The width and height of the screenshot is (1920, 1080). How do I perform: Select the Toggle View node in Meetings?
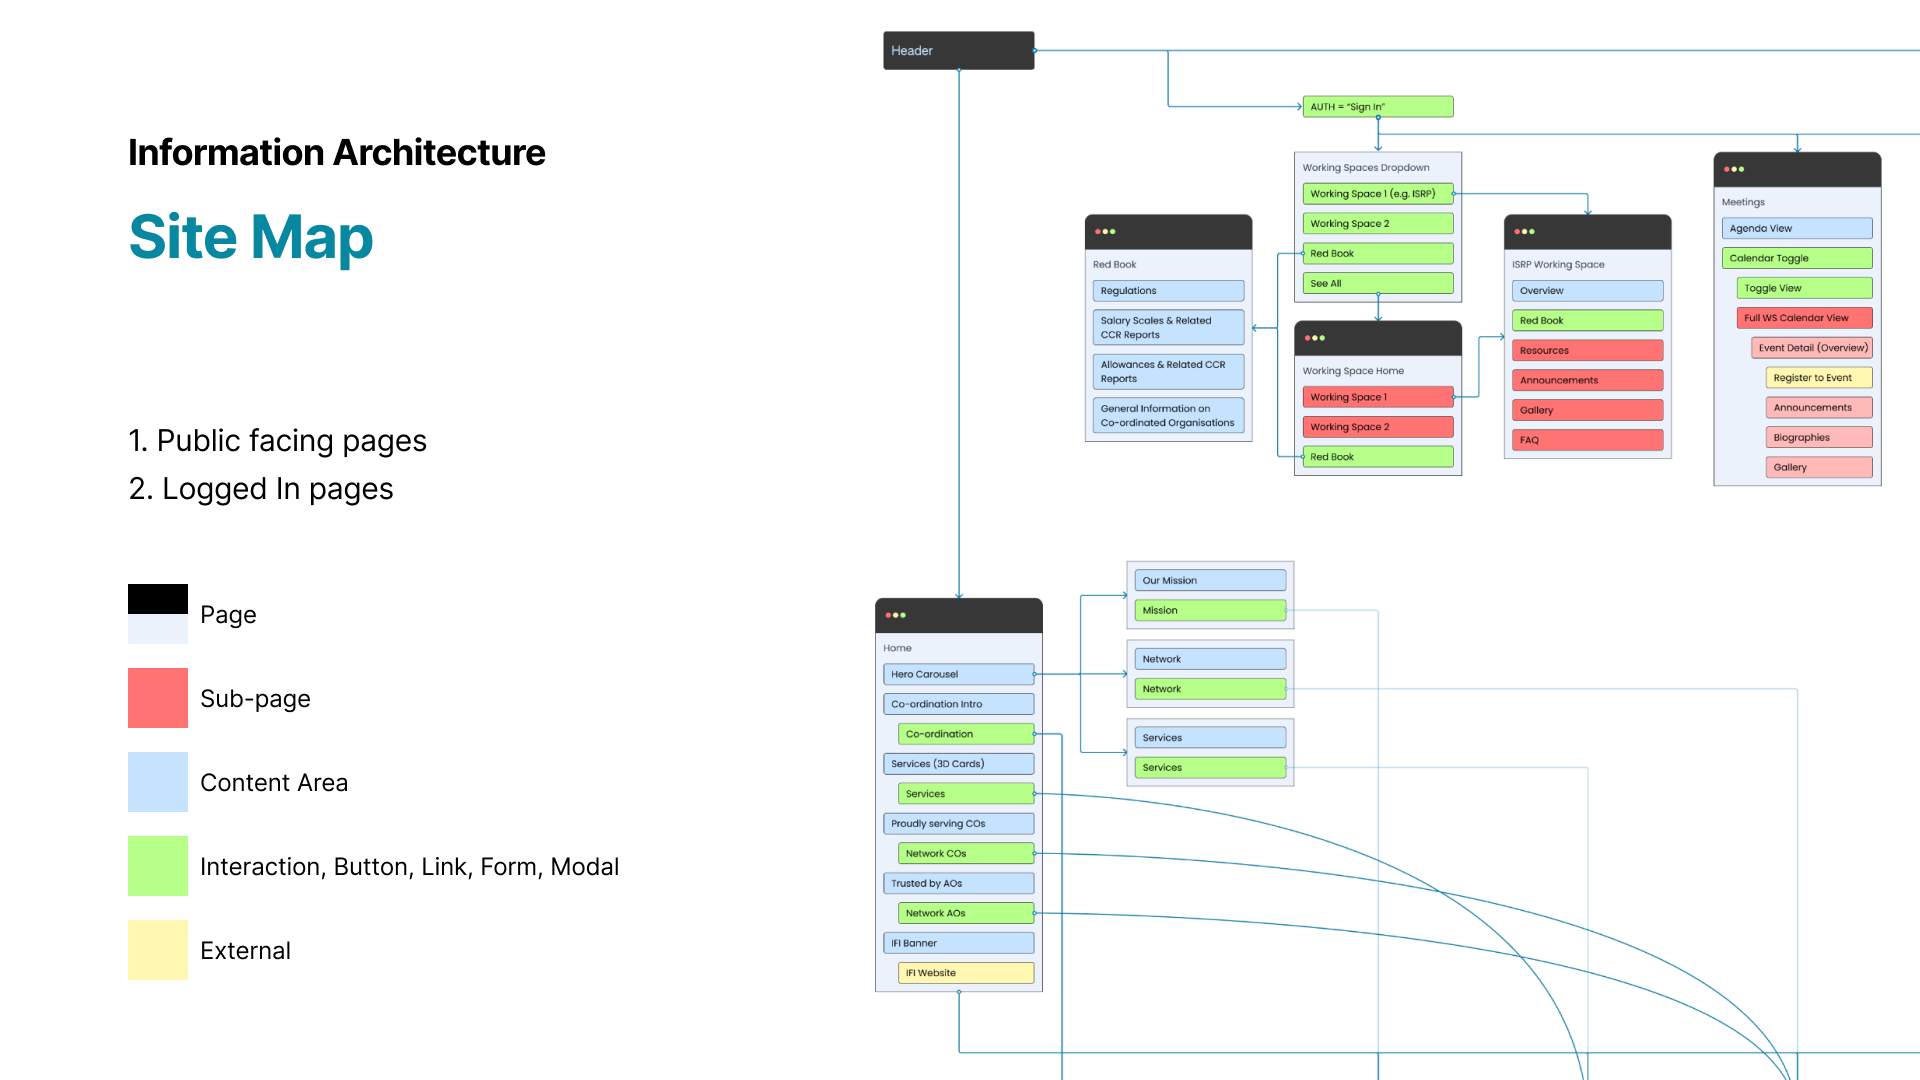click(1803, 288)
